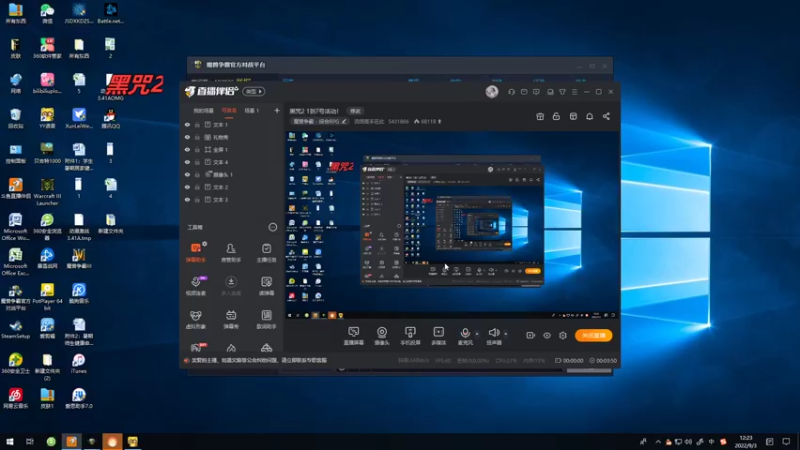Click the unlock padlock icon above preview

556,116
